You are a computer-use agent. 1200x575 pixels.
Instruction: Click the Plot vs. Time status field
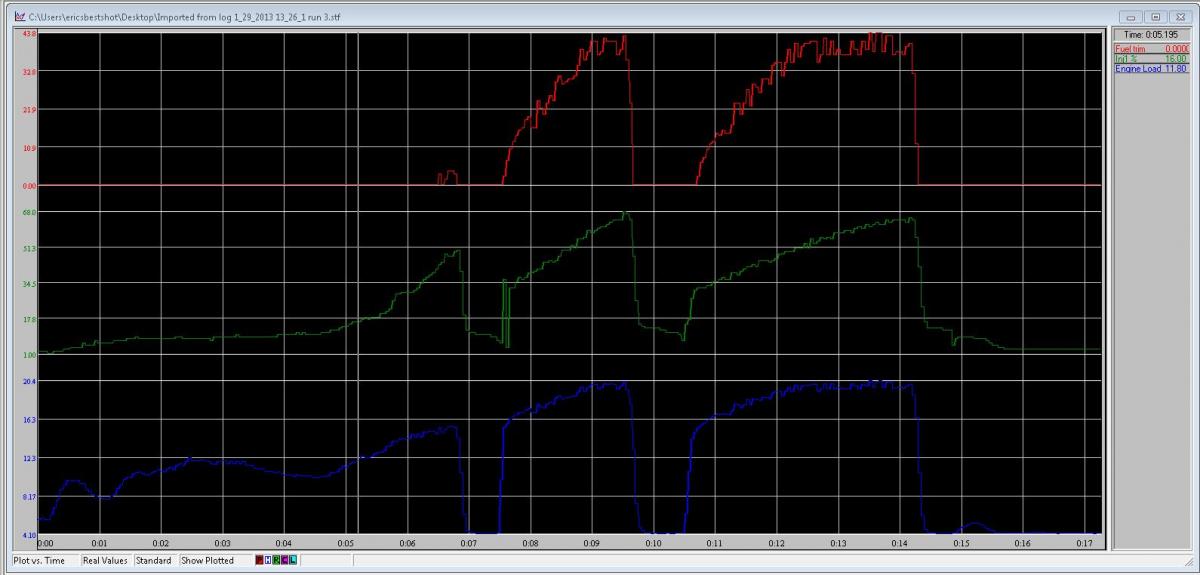pos(45,561)
